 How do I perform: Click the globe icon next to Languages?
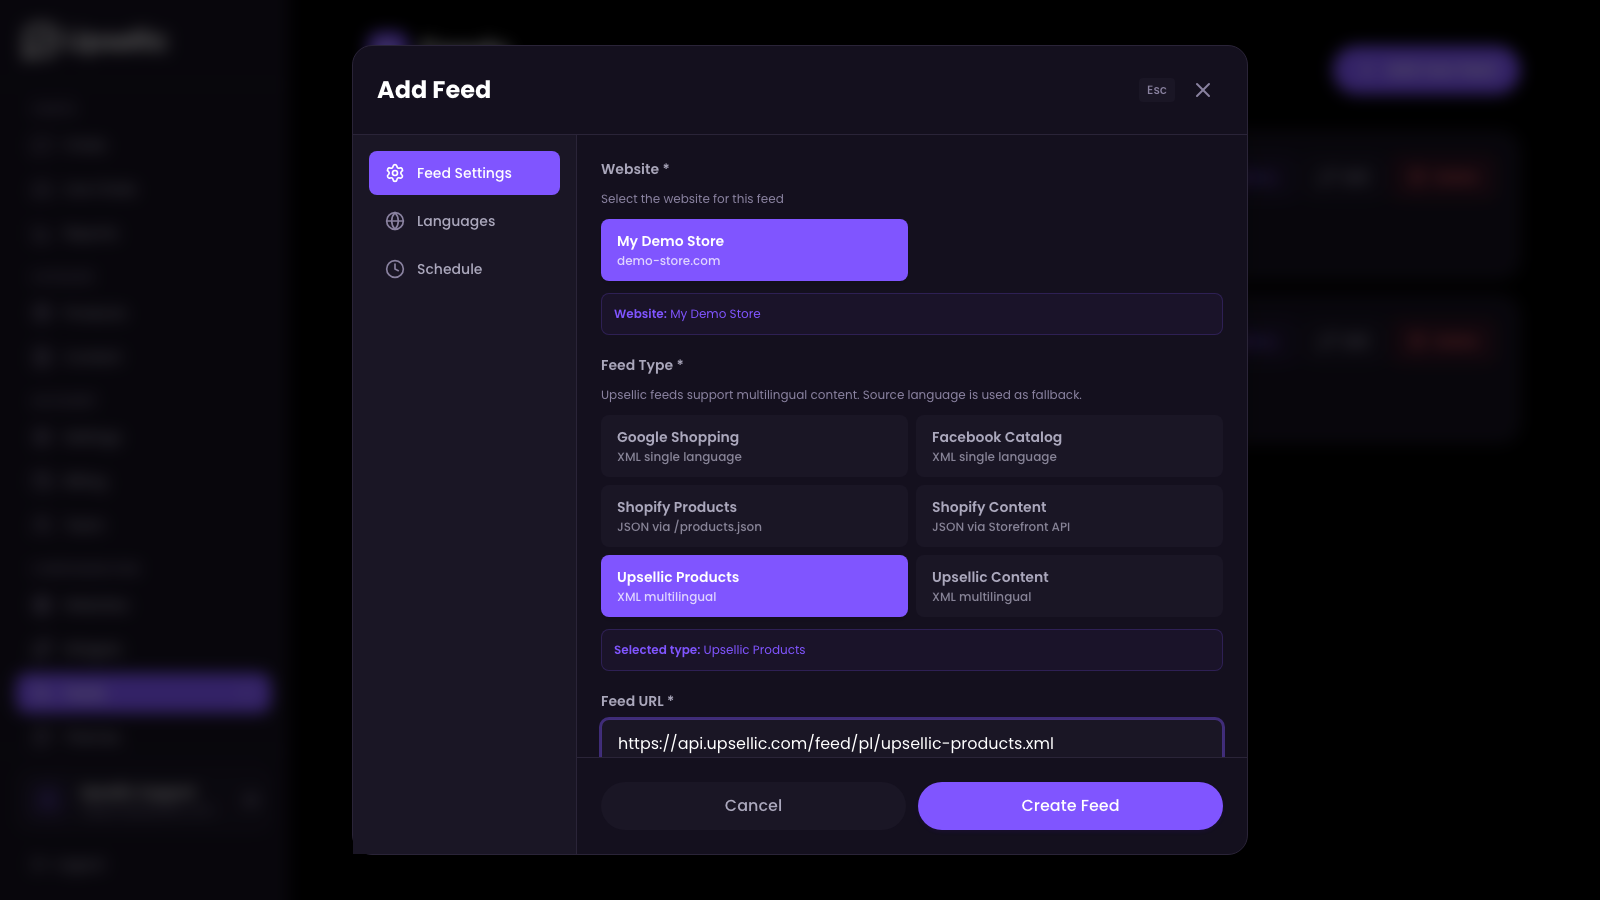[395, 221]
